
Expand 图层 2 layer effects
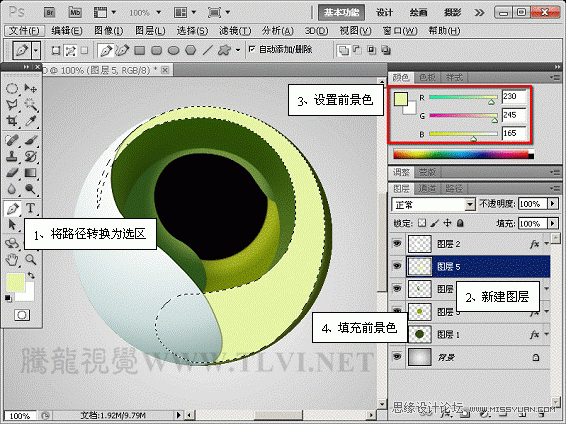[547, 244]
